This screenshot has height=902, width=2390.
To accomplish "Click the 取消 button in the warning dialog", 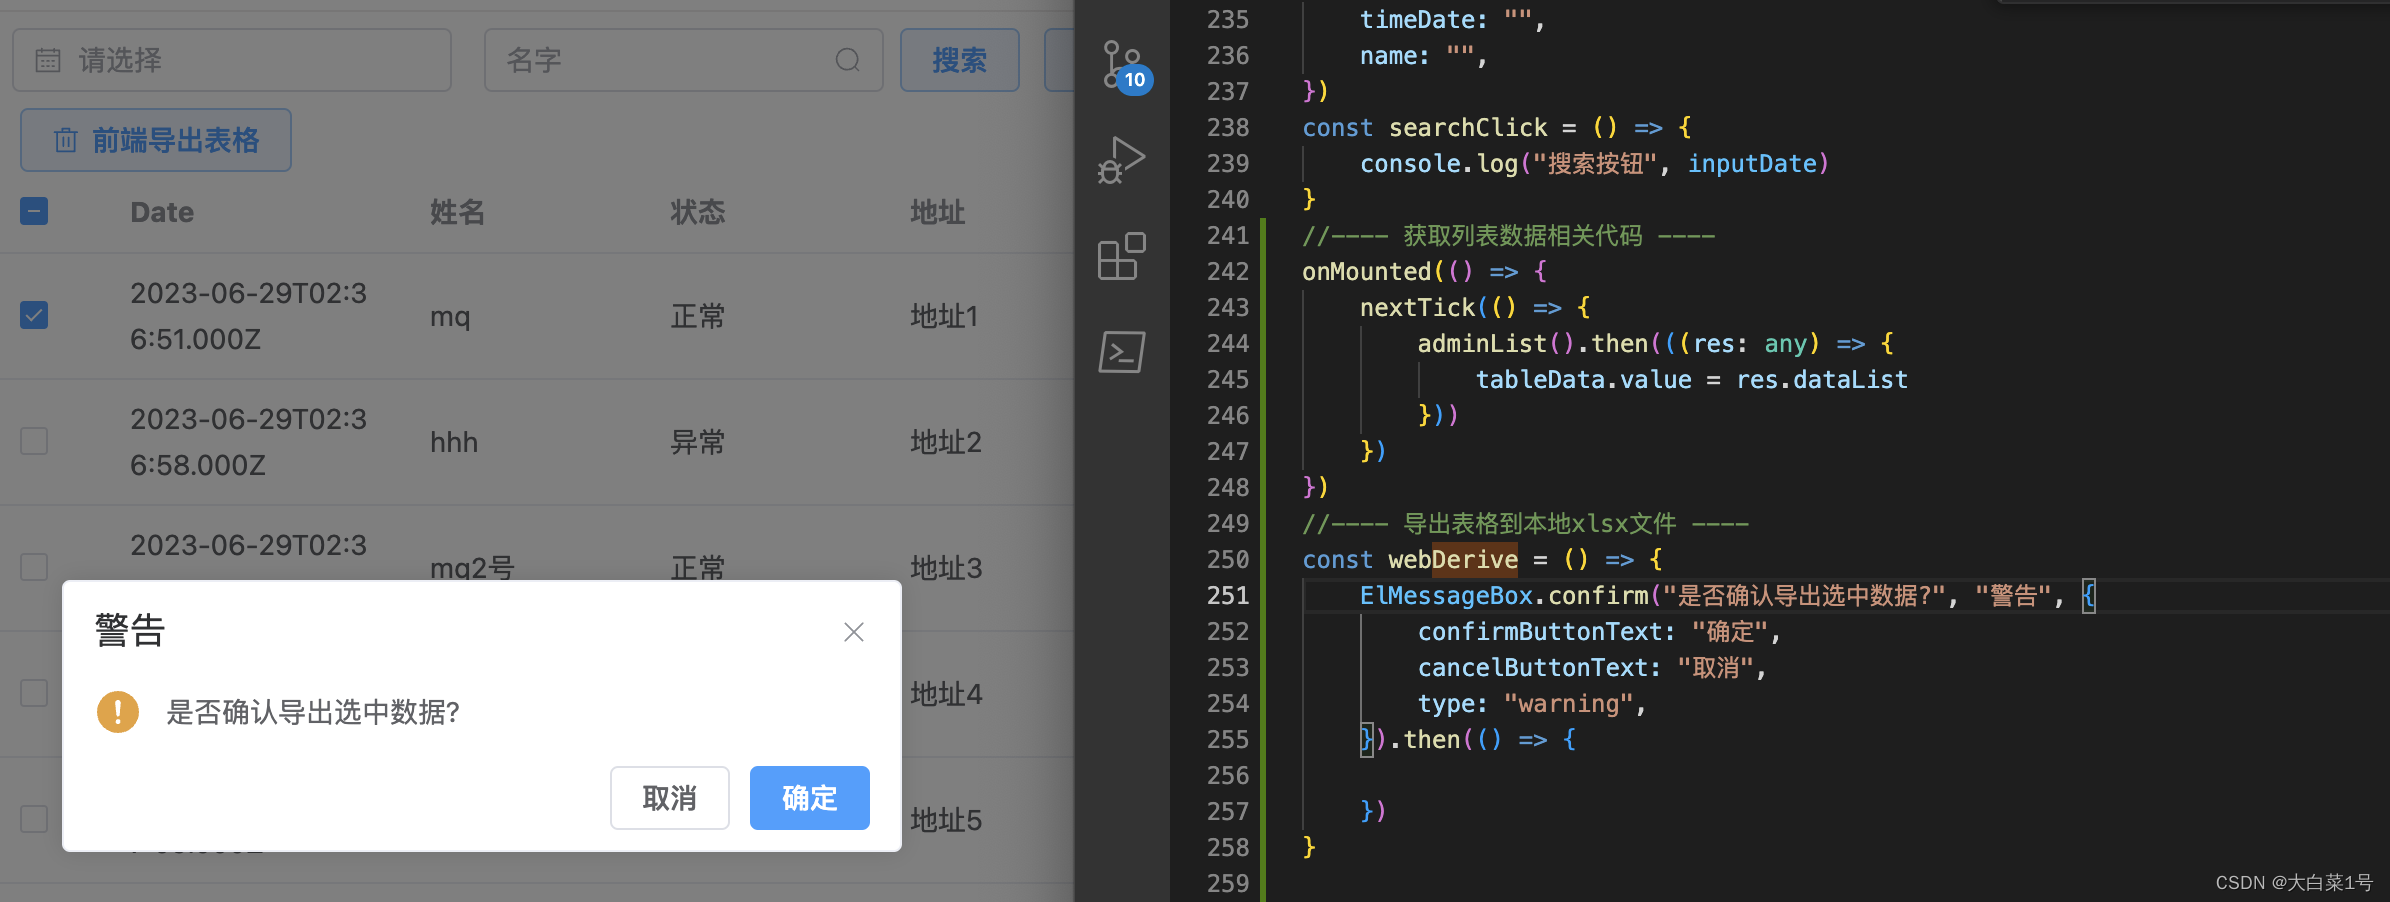I will [x=670, y=798].
